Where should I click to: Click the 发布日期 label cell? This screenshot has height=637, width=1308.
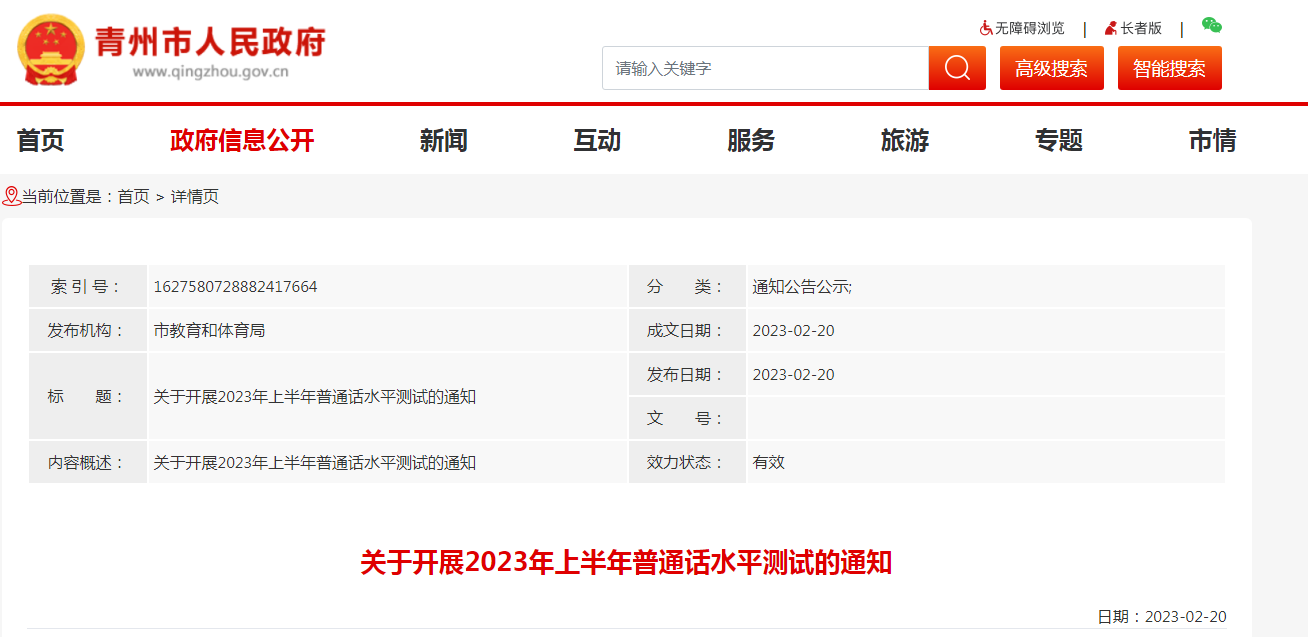tap(687, 374)
